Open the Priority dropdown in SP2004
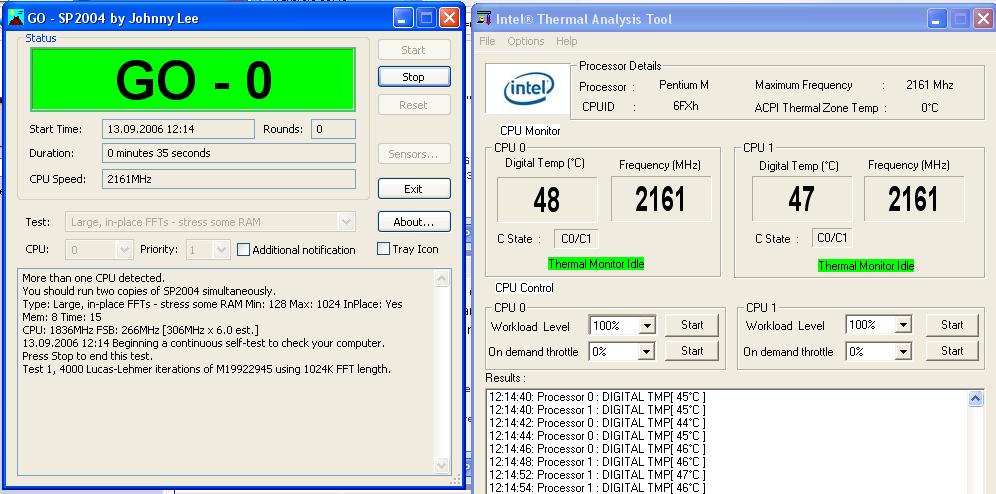This screenshot has height=494, width=996. point(221,250)
